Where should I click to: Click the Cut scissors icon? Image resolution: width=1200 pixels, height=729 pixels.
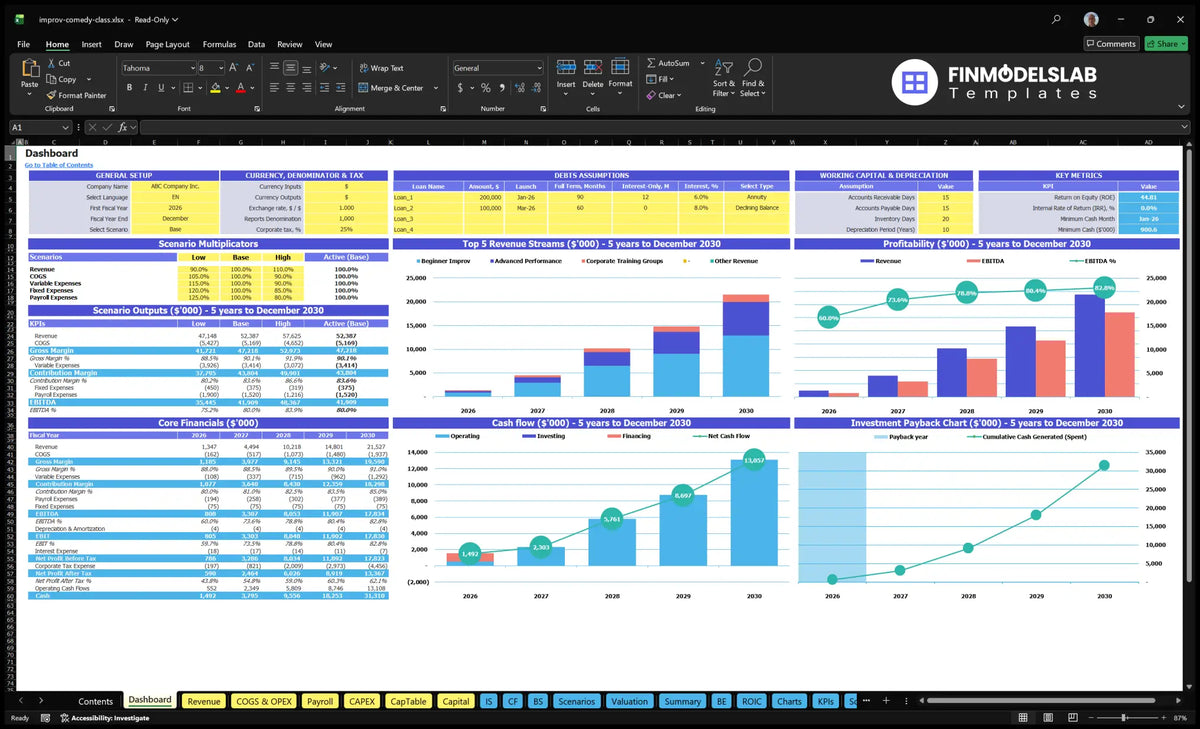coord(50,63)
